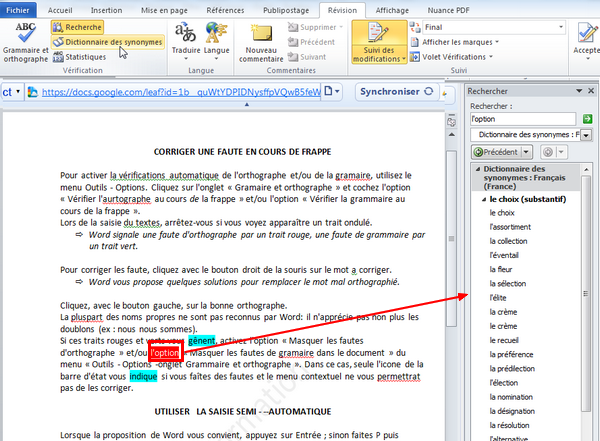Select synonym la prédilection
Viewport: 600px width, 441px height.
click(512, 369)
